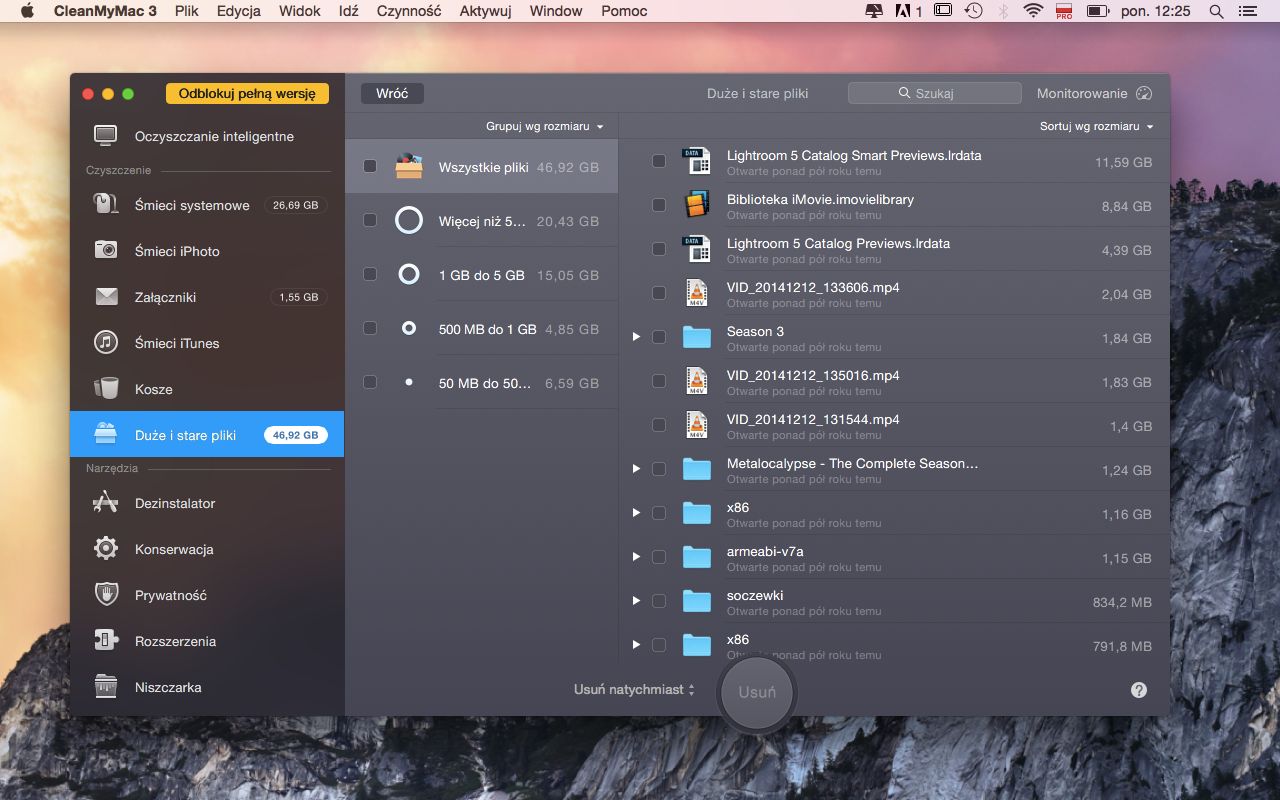Click the Wi-Fi status icon
1280x800 pixels.
point(1033,11)
